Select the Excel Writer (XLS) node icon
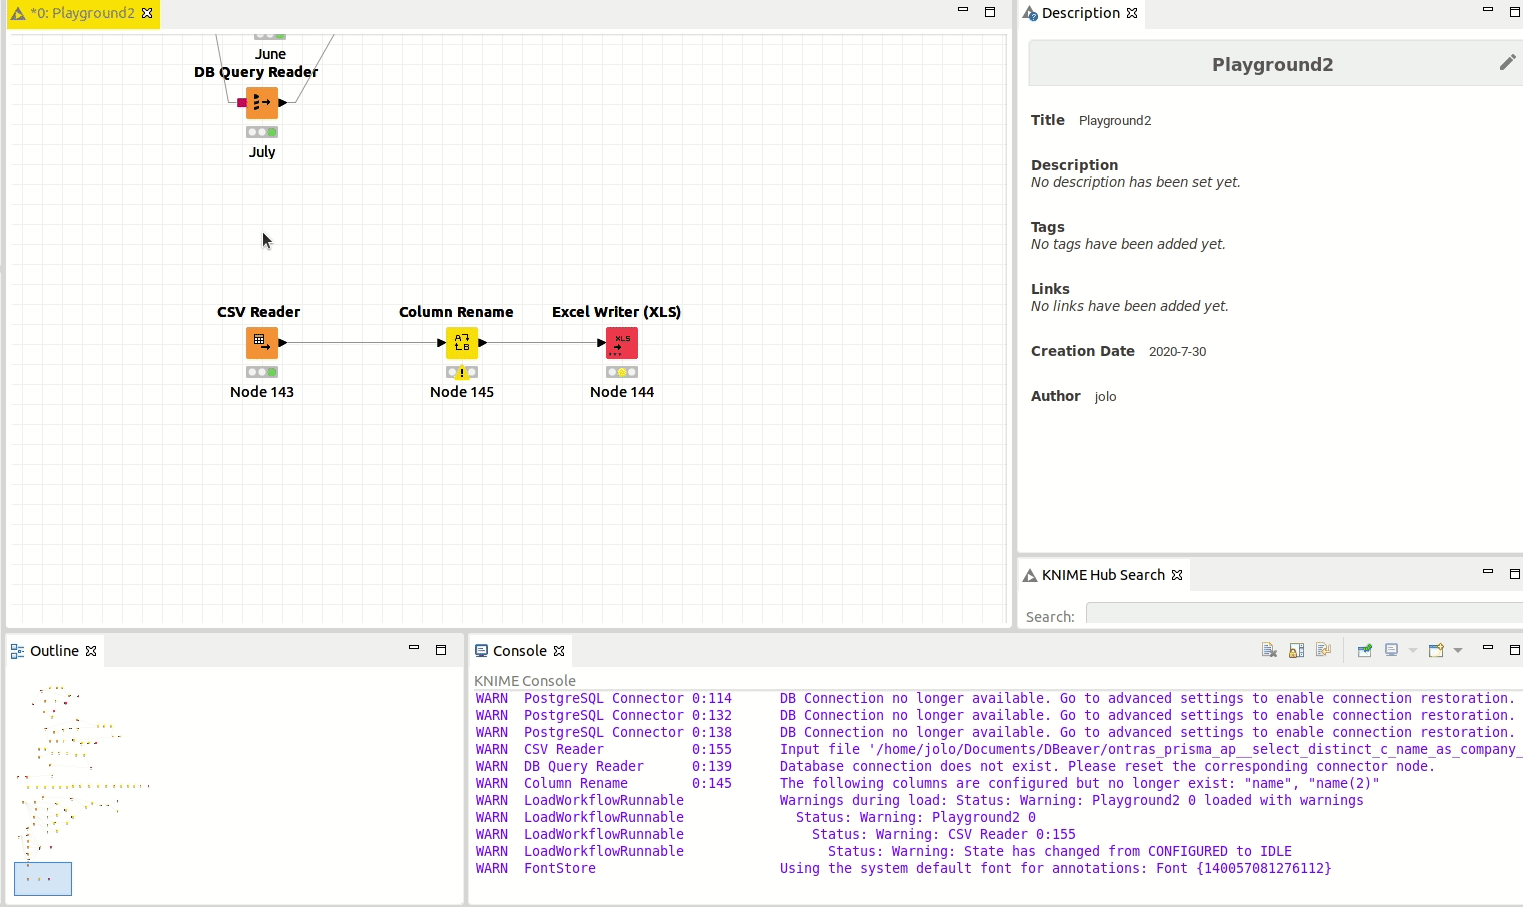Viewport: 1523px width, 907px height. coord(621,343)
